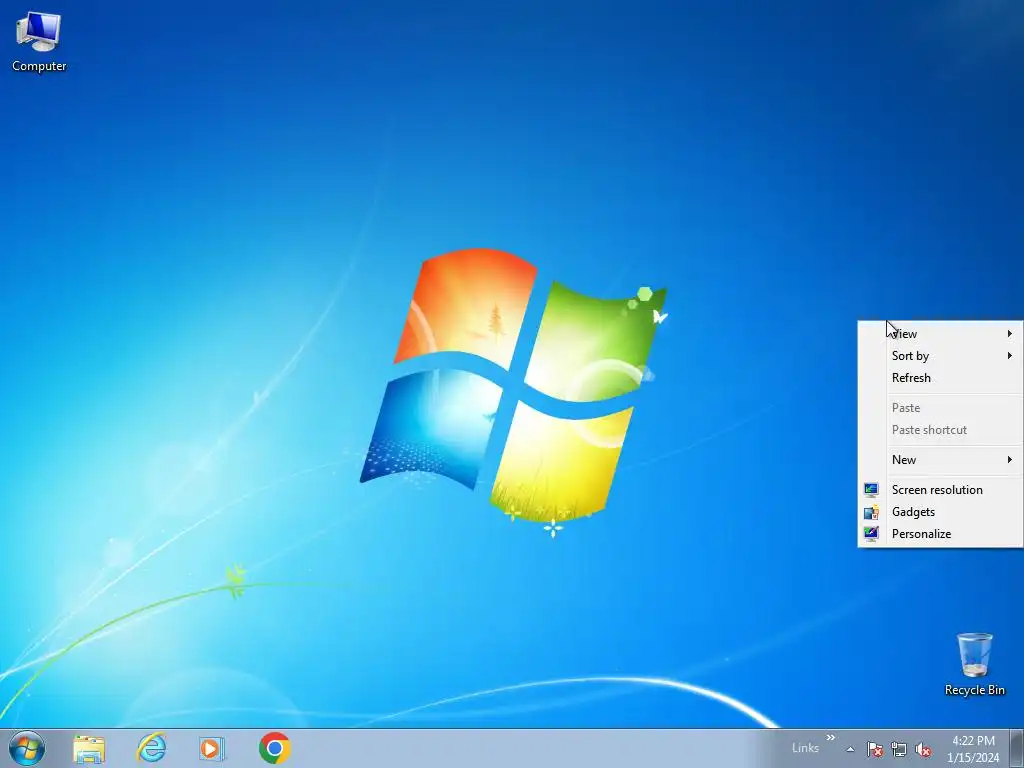Open Personalize from context menu
Image resolution: width=1024 pixels, height=768 pixels.
(940, 534)
